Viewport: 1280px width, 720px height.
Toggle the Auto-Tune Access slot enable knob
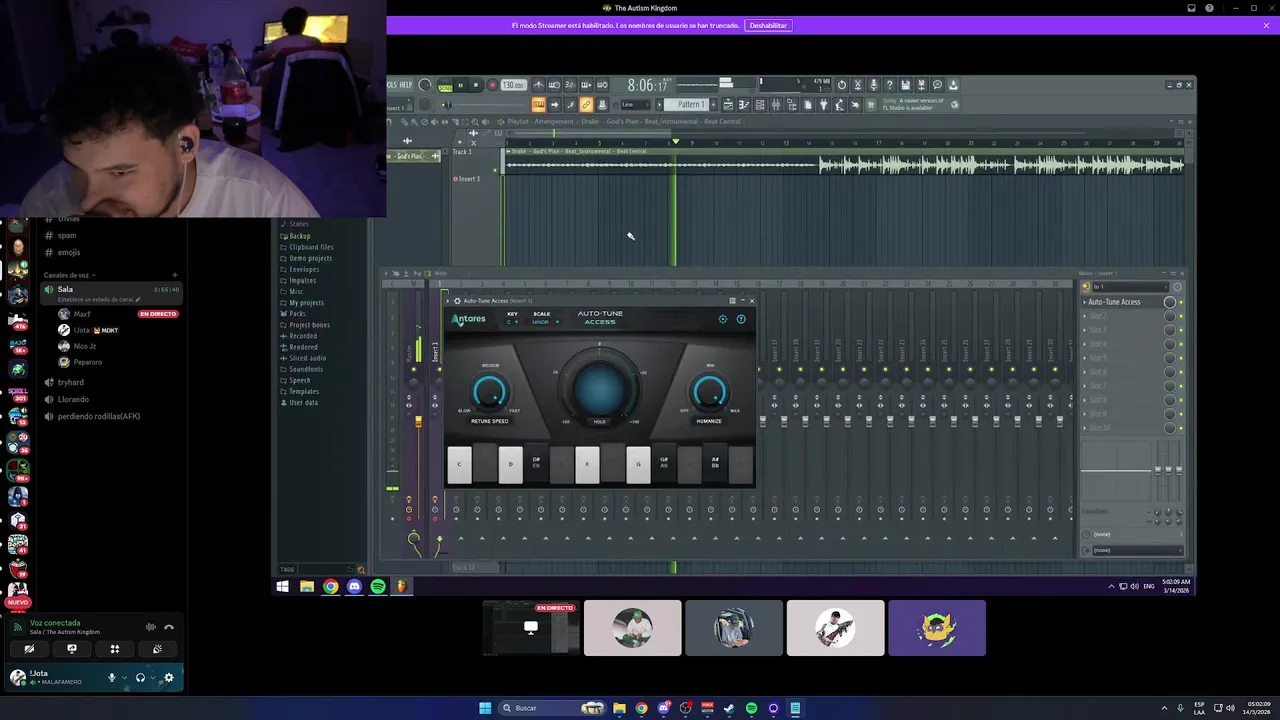coord(1169,302)
